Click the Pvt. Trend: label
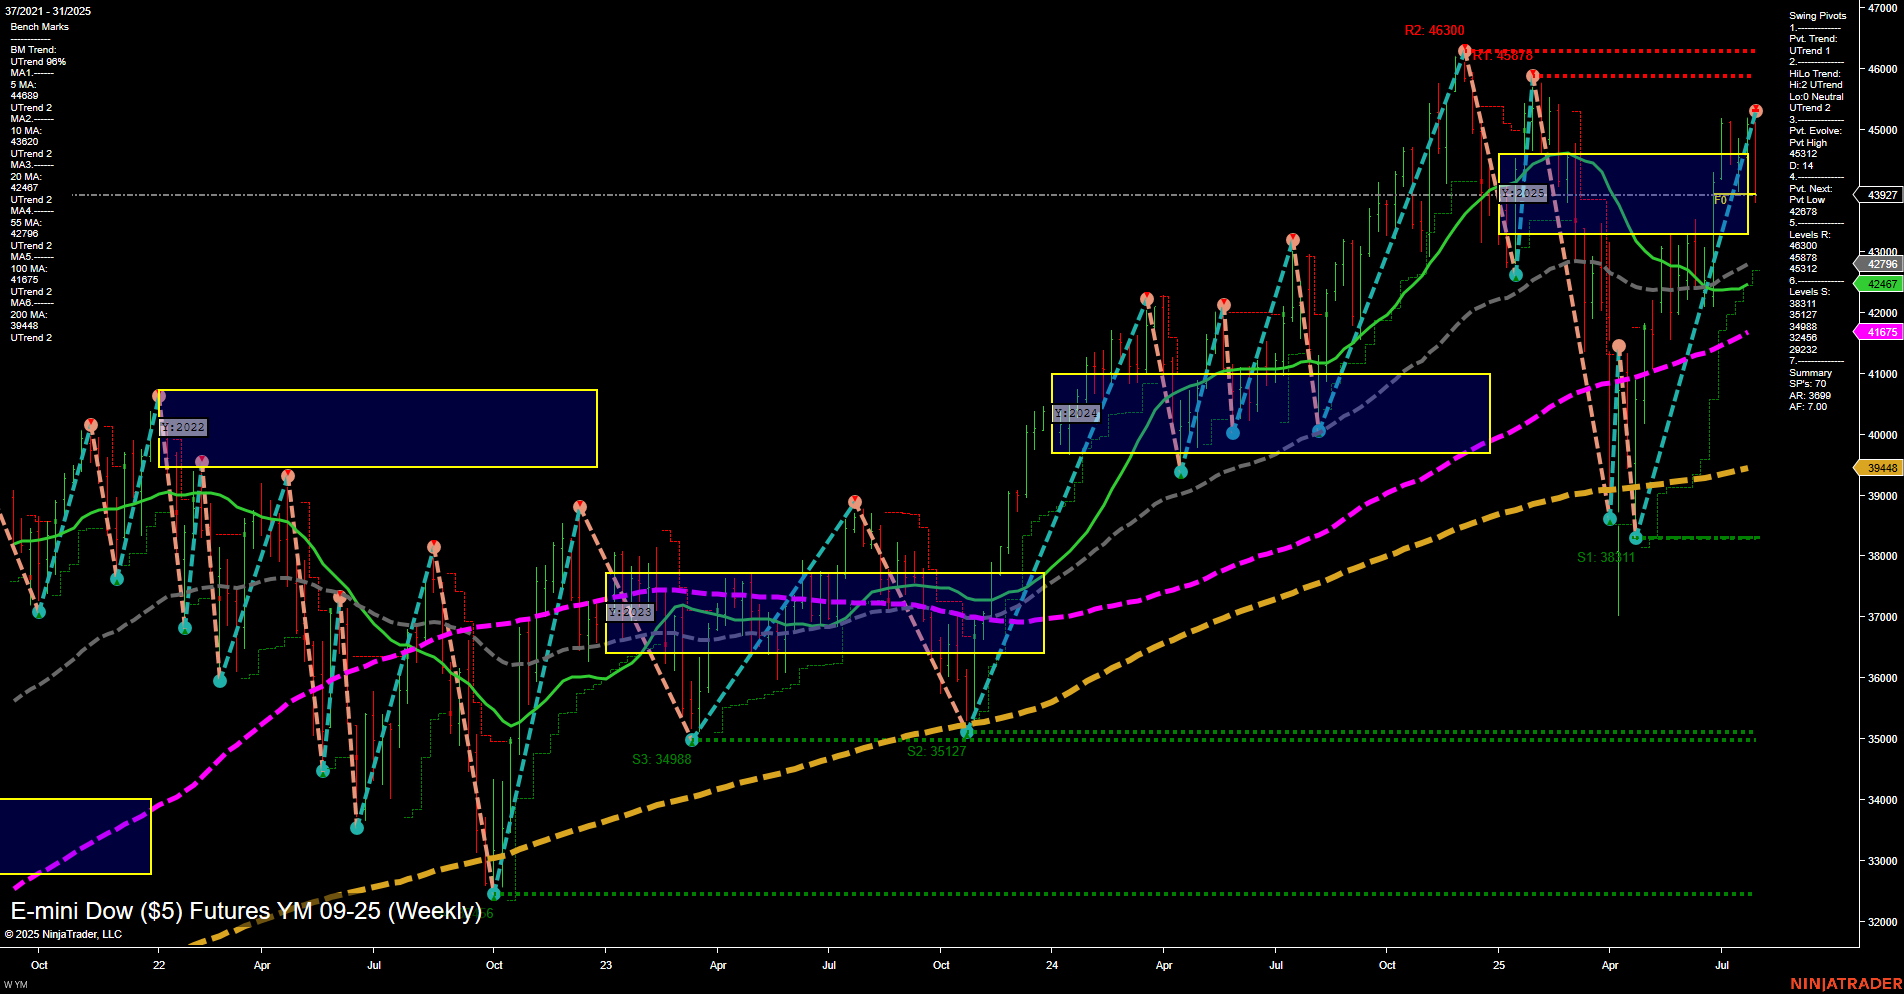This screenshot has height=994, width=1904. [x=1813, y=39]
